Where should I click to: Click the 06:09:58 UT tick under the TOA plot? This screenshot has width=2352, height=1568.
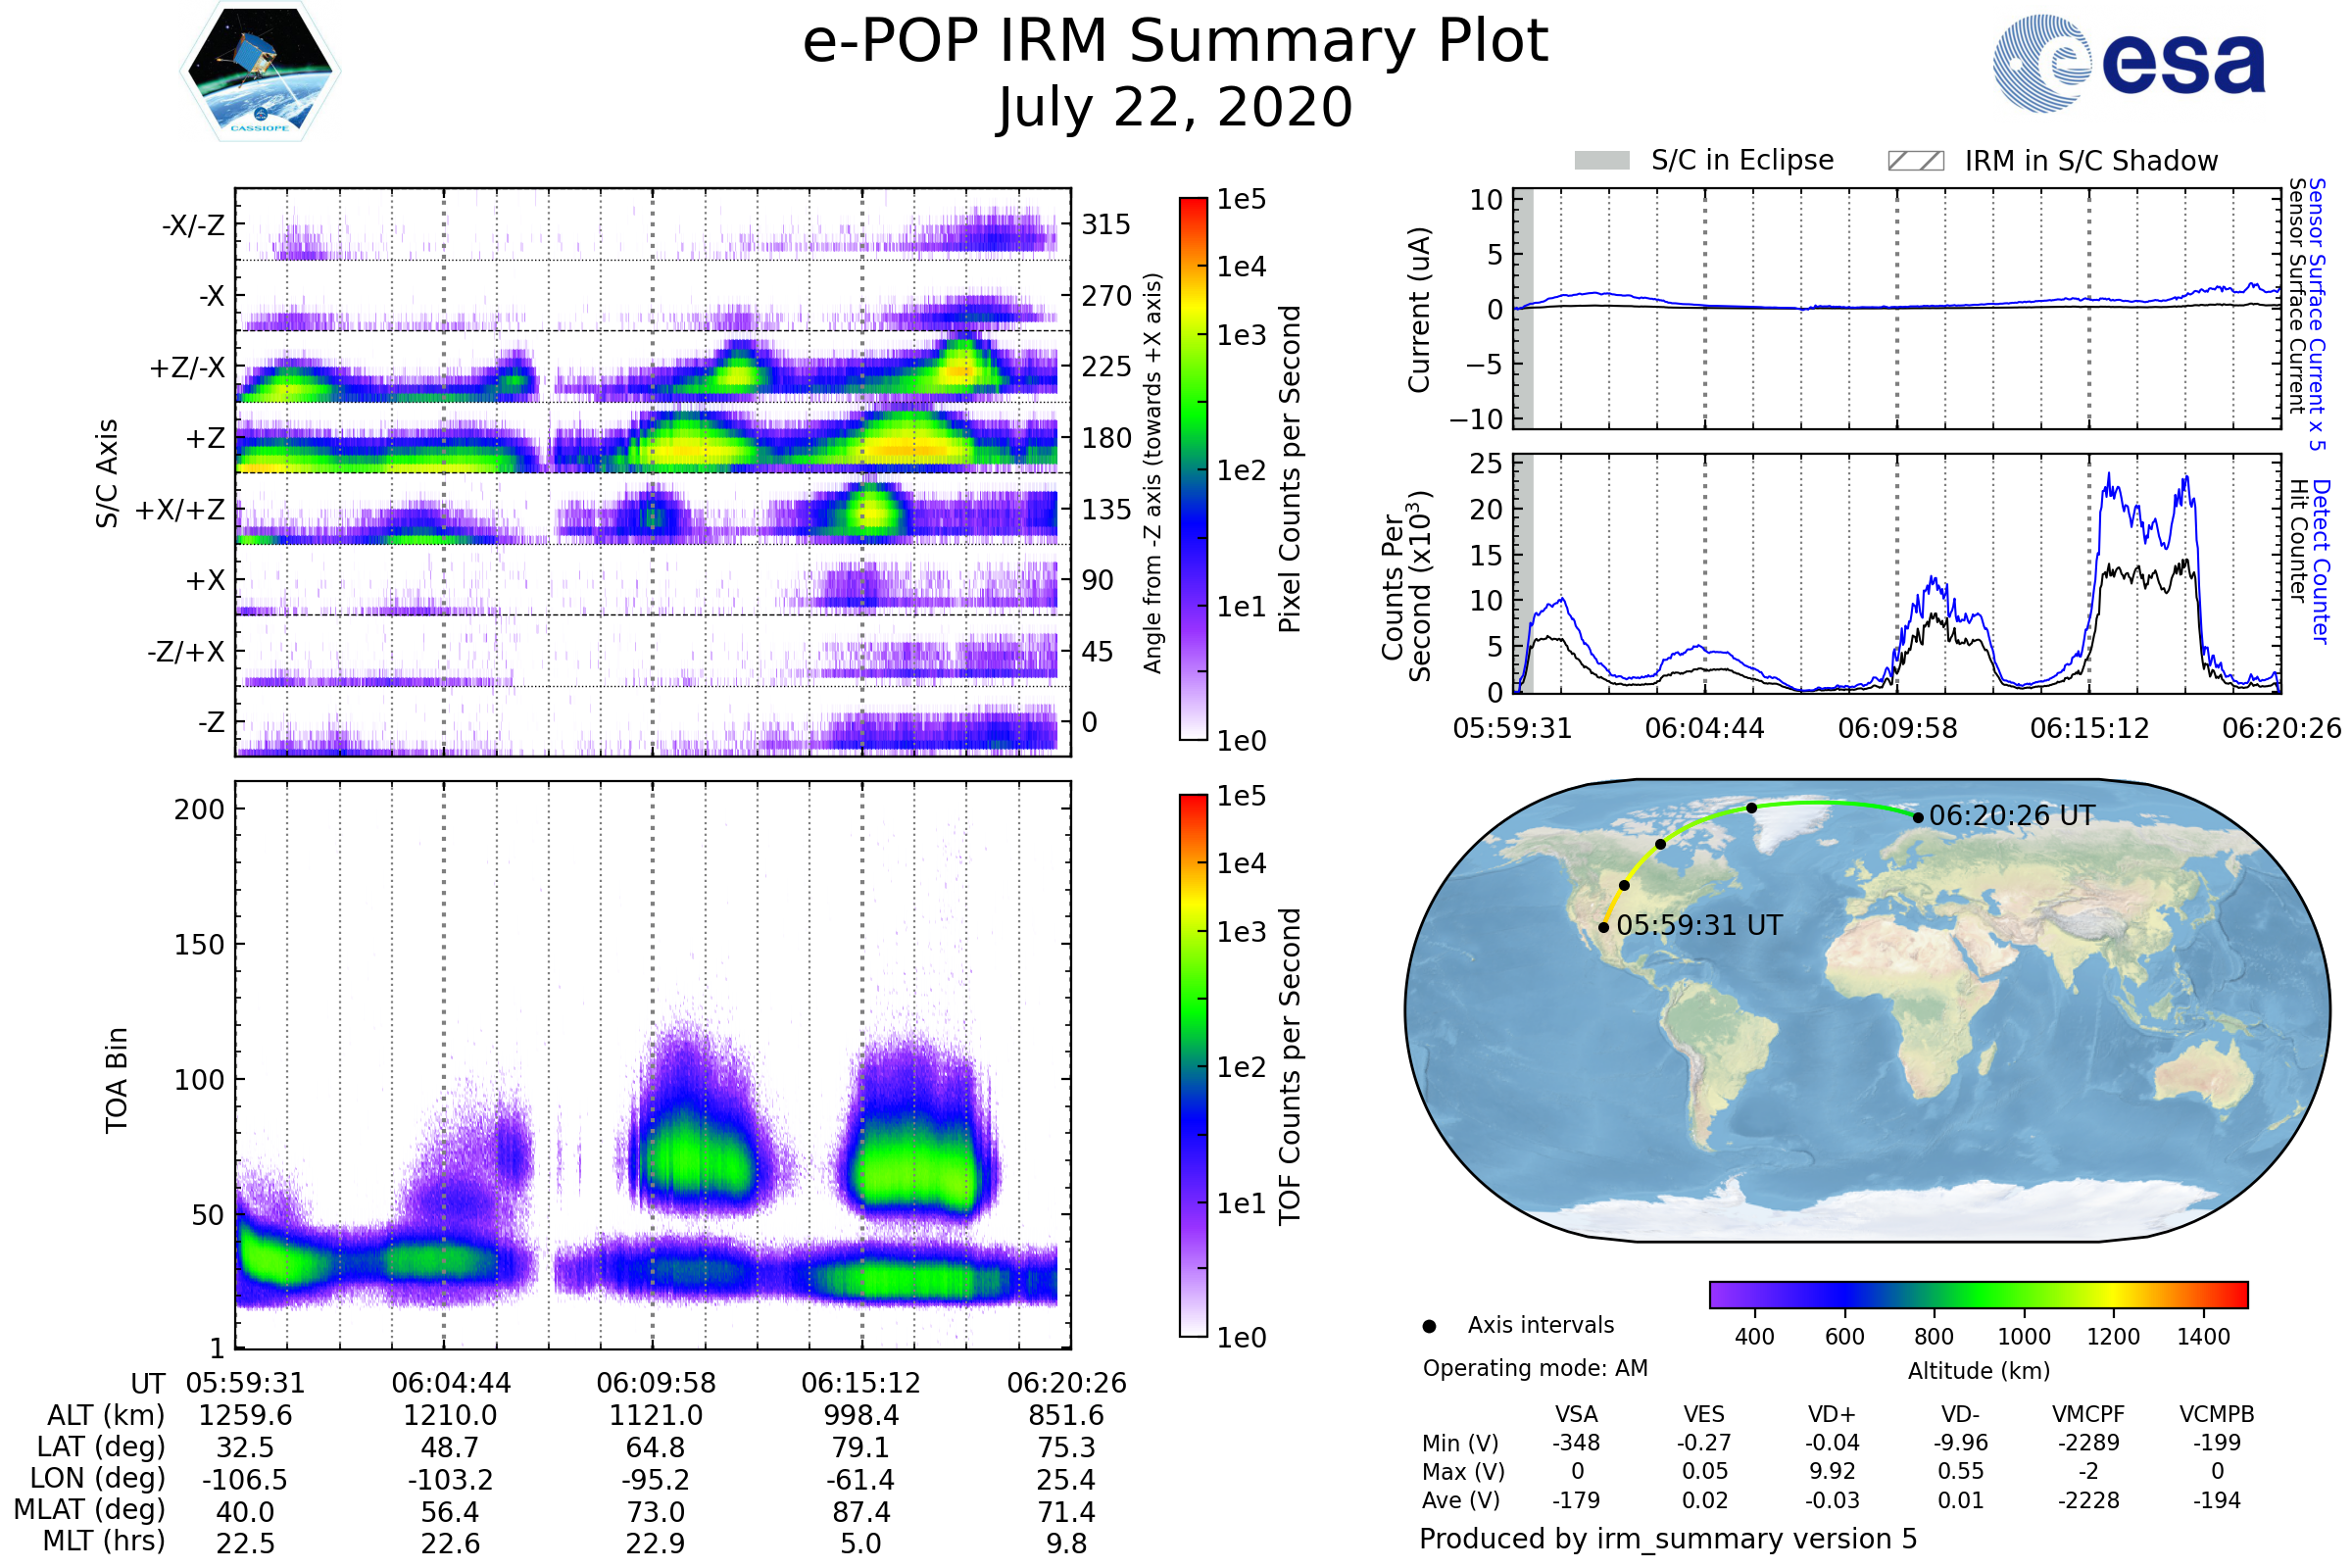656,1384
